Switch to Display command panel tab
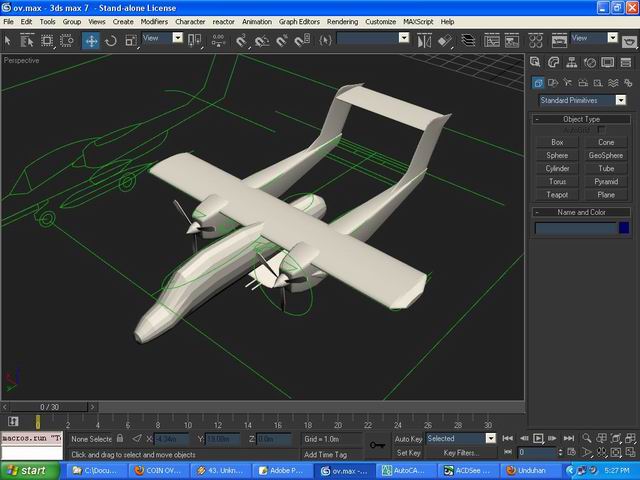 tap(608, 62)
